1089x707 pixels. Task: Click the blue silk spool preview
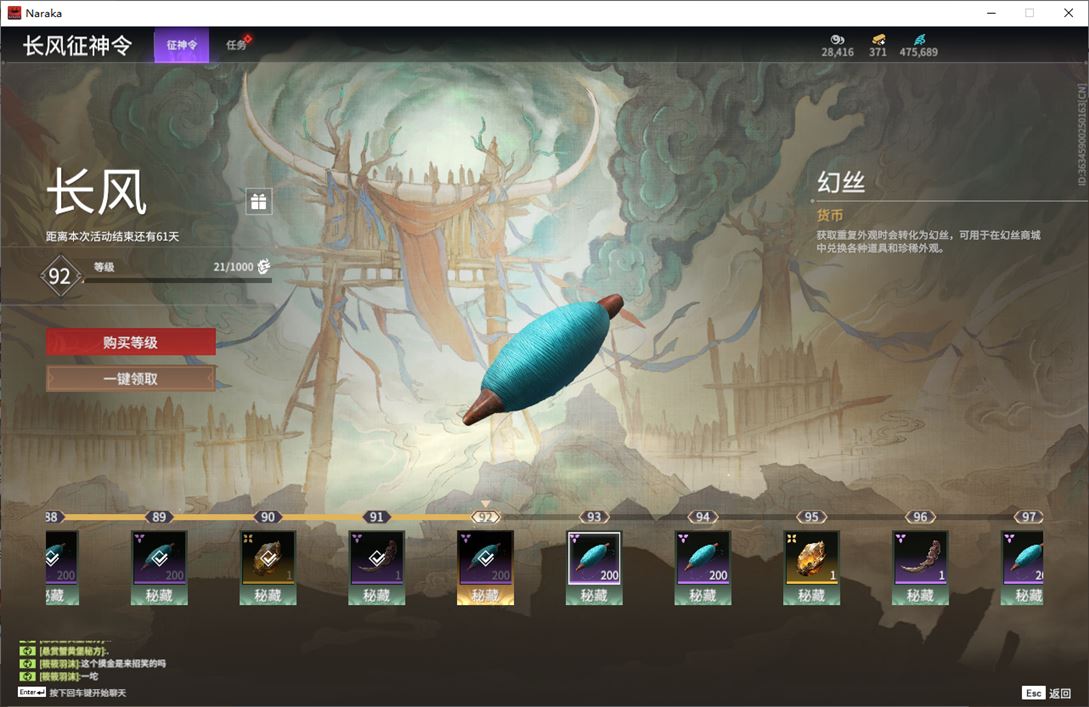pos(543,359)
